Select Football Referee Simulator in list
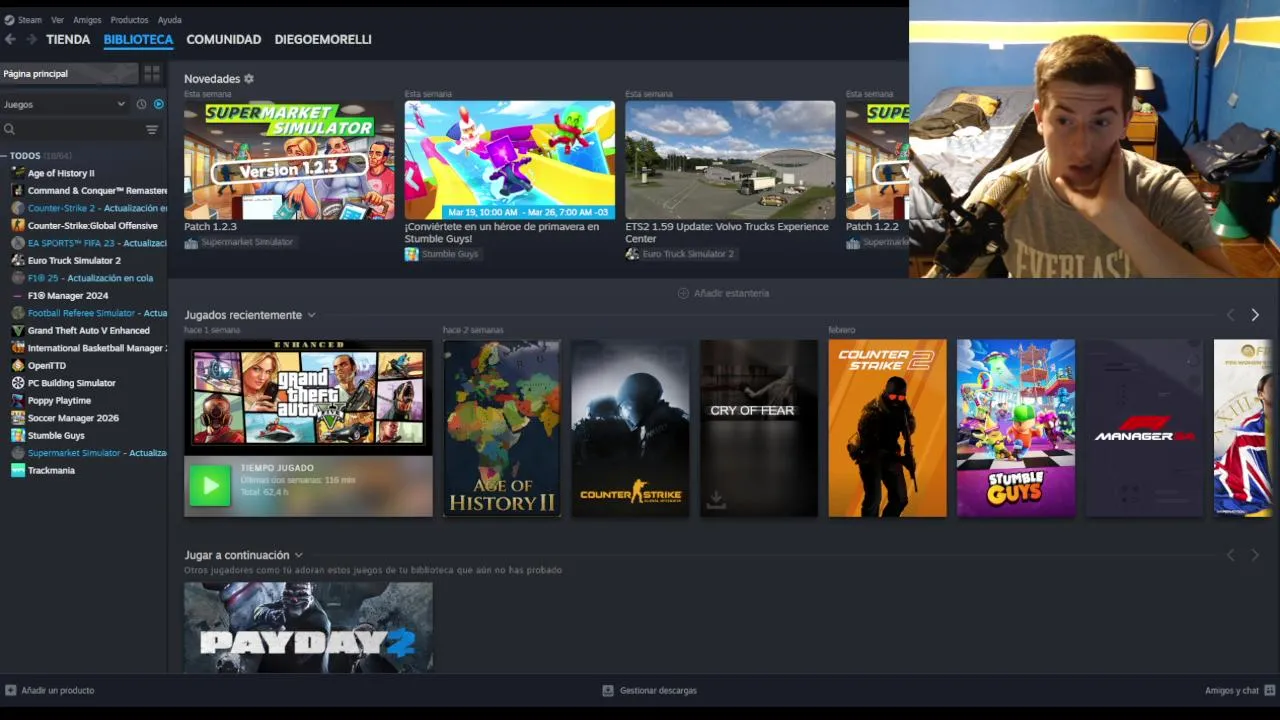 click(97, 313)
